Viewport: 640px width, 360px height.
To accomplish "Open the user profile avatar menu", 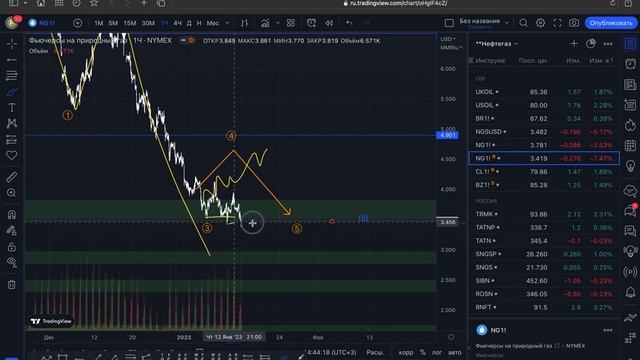I will (12, 23).
